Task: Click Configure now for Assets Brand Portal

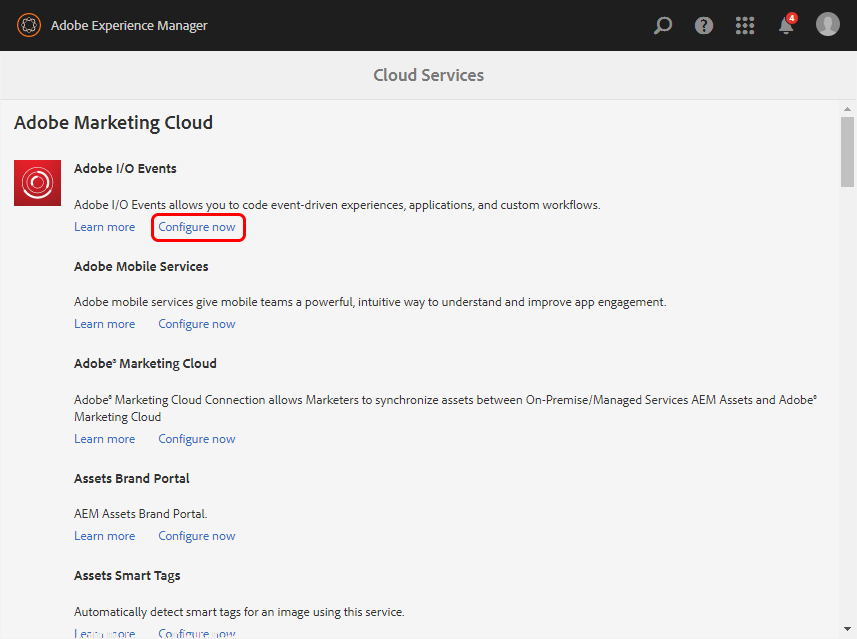Action: pyautogui.click(x=197, y=536)
